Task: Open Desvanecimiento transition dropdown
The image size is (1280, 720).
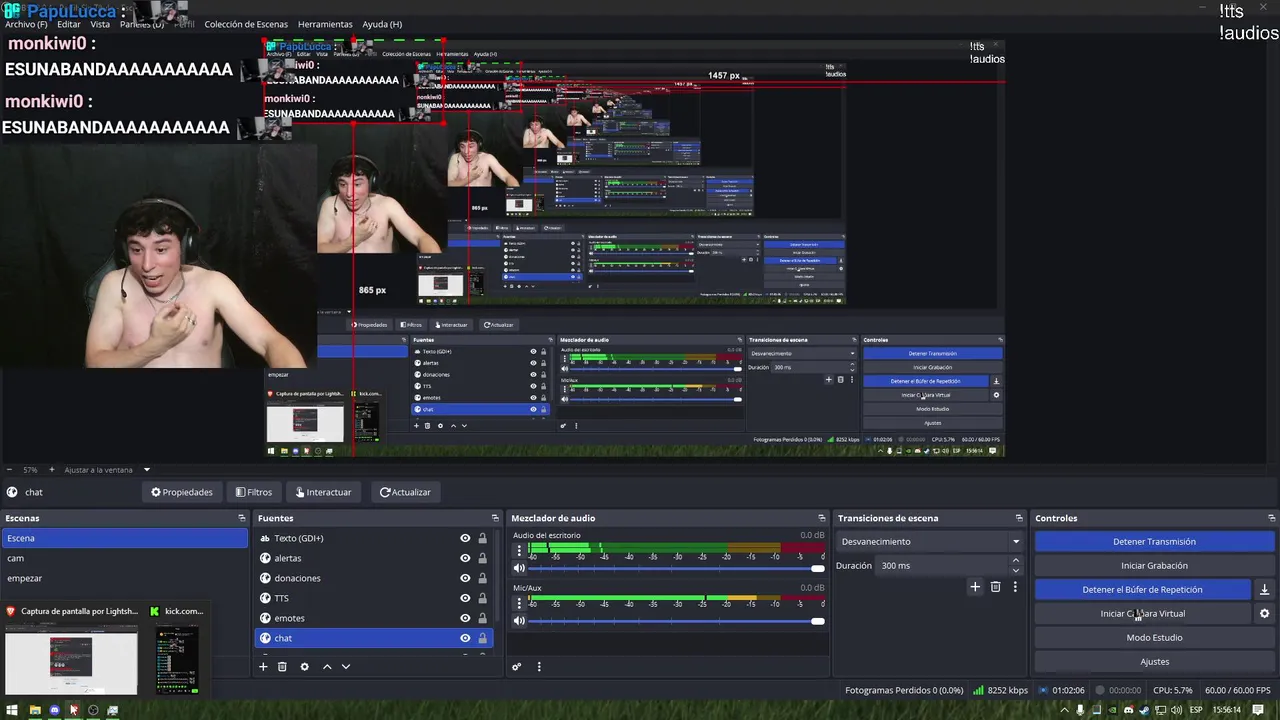Action: click(x=930, y=541)
